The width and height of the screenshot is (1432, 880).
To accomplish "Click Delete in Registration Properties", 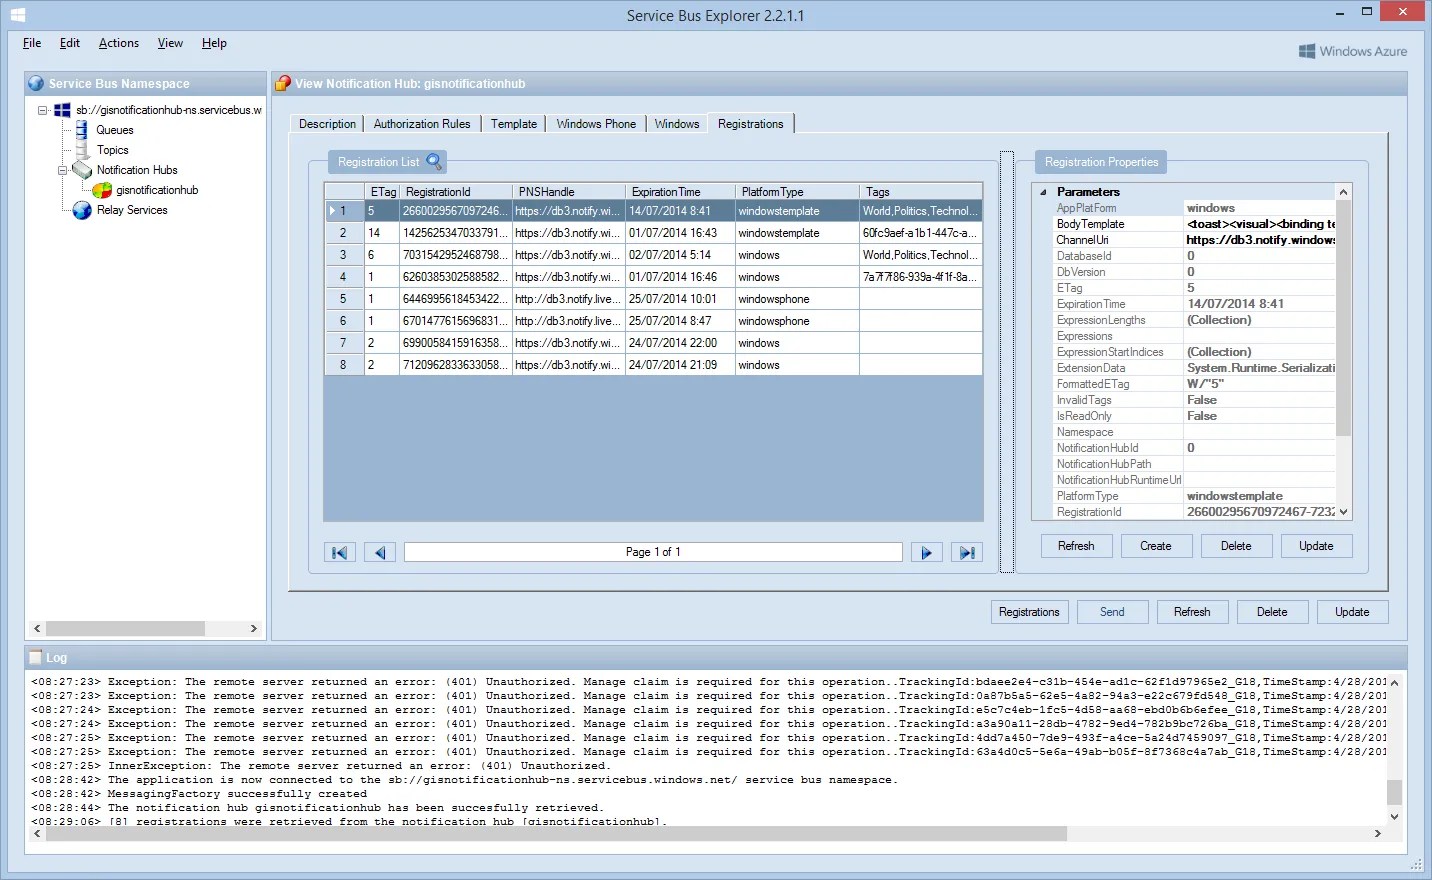I will pyautogui.click(x=1236, y=546).
